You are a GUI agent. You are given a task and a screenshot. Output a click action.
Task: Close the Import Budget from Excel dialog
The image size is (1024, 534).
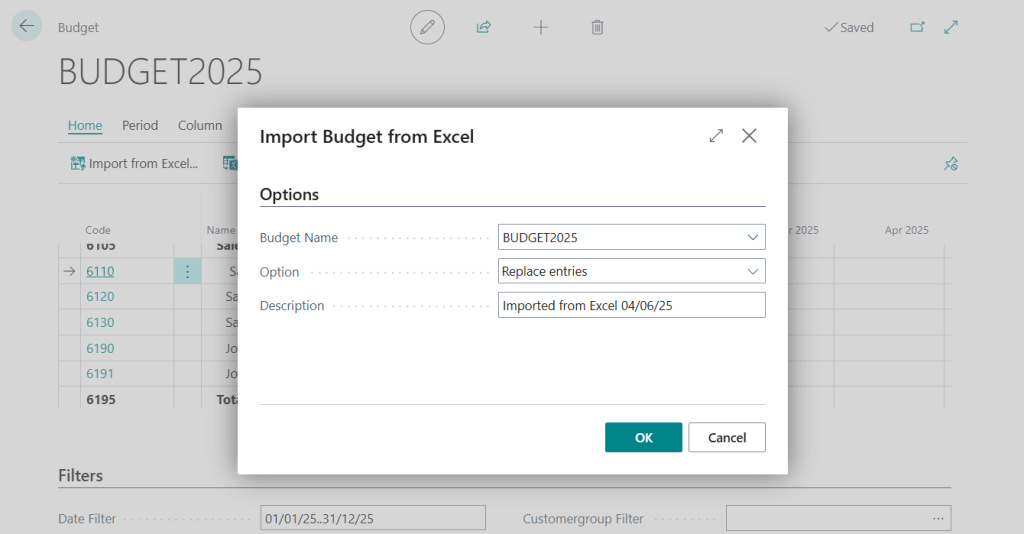click(749, 136)
